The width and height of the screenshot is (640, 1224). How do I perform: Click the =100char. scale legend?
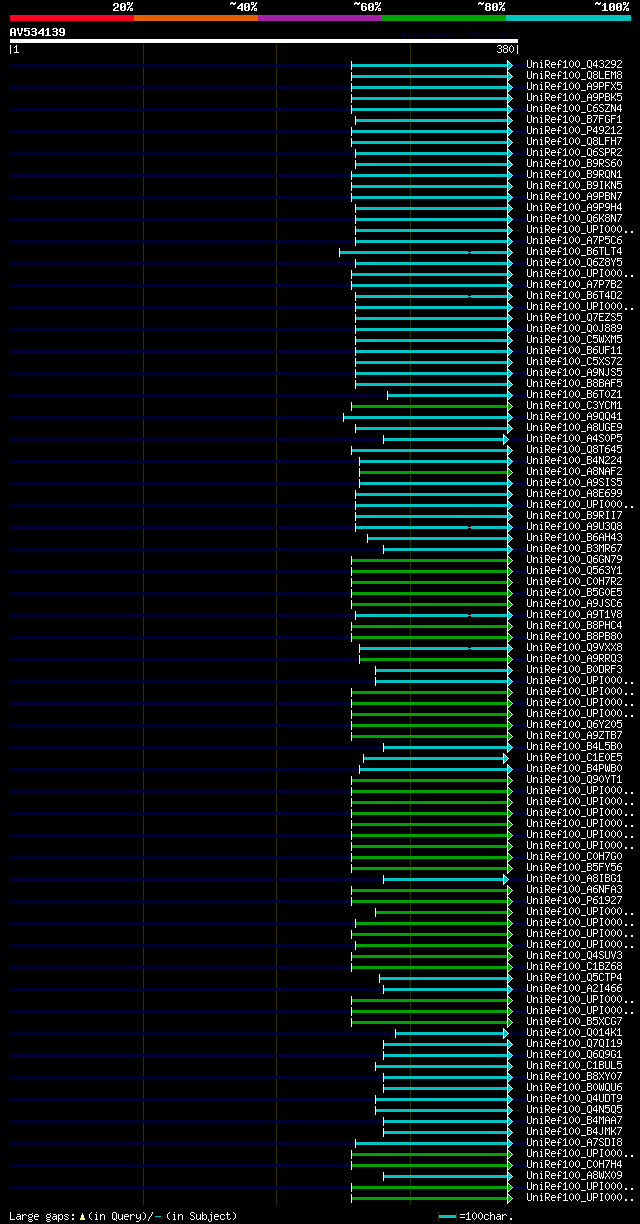[476, 1216]
